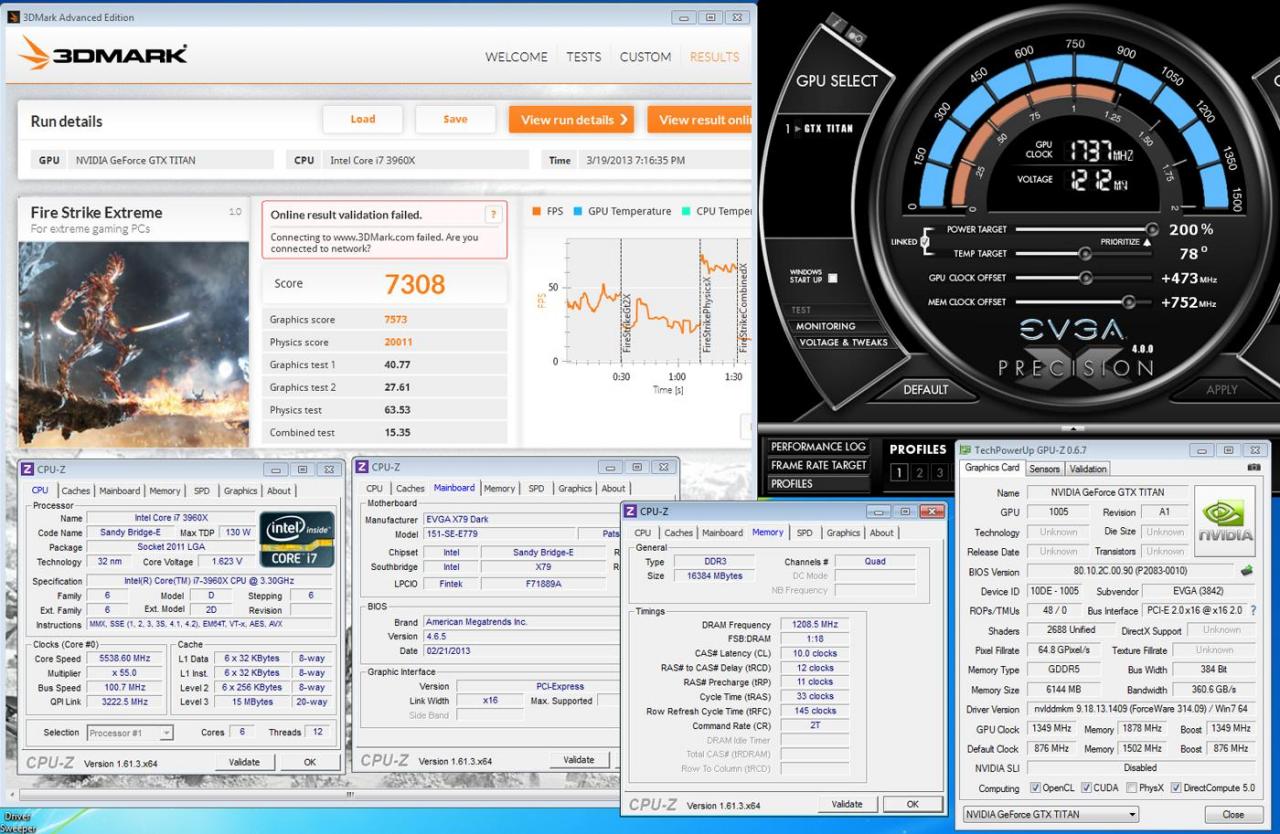
Task: Enable the Windows Start Up checkbox
Action: point(833,278)
